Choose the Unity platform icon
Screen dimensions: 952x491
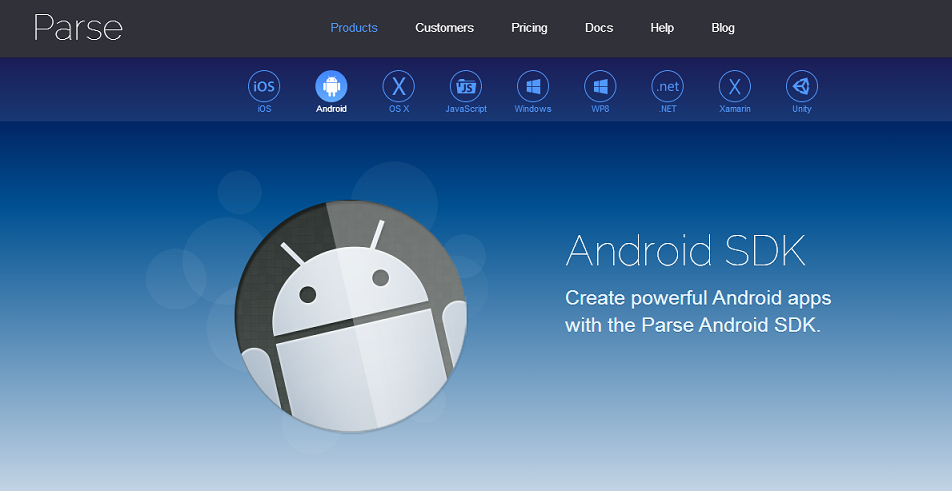pos(802,86)
